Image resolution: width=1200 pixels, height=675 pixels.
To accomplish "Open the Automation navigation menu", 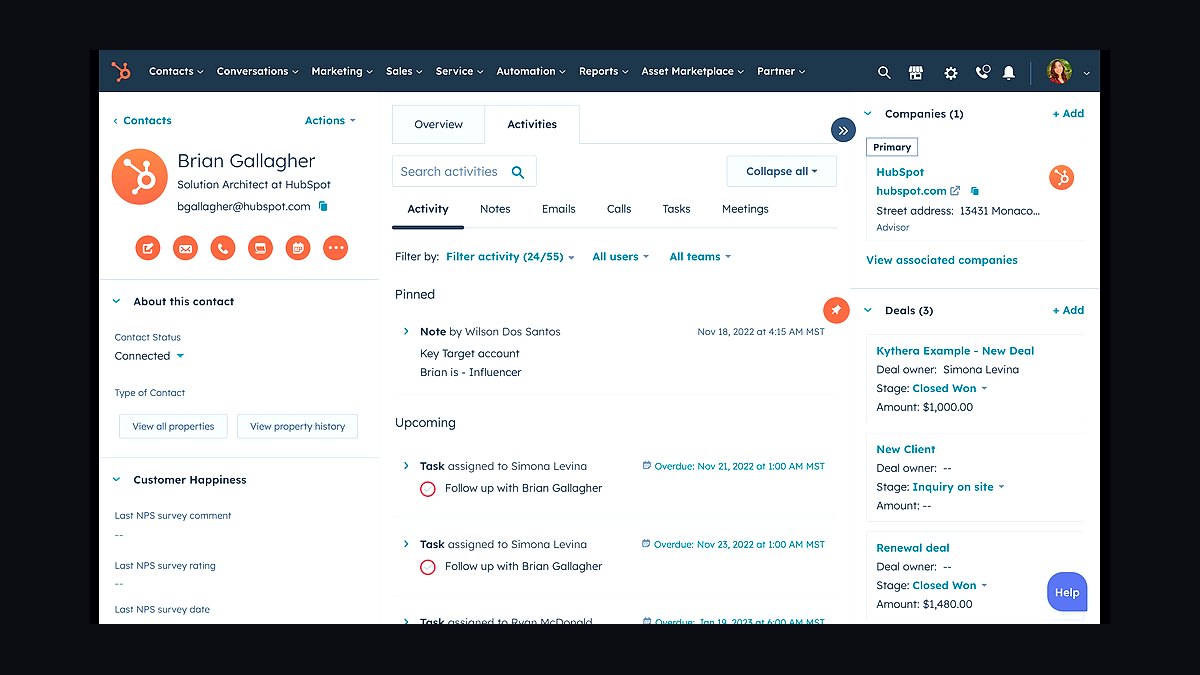I will (531, 72).
